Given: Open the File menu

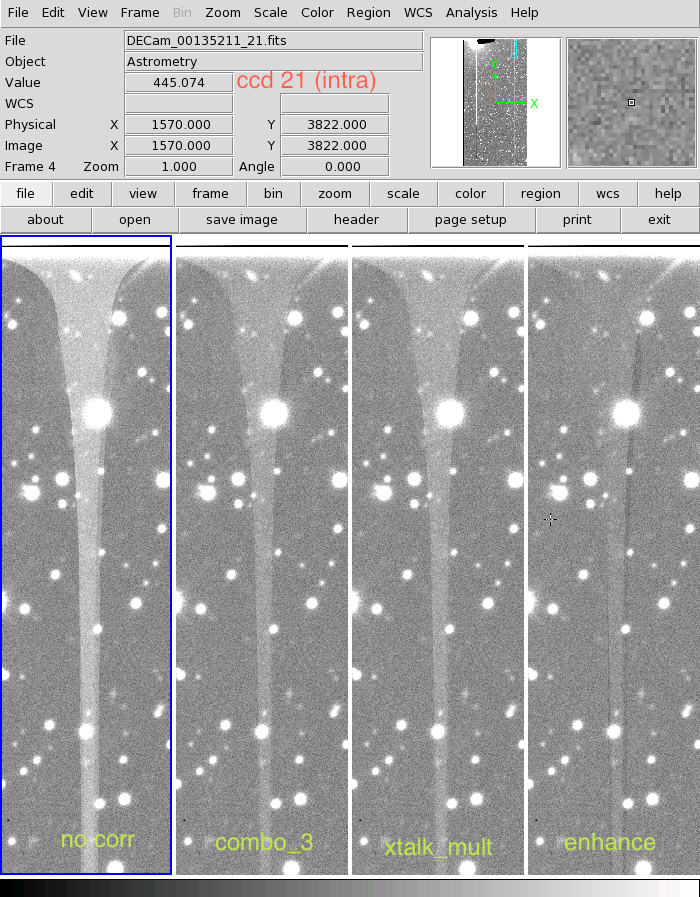Looking at the screenshot, I should click(x=19, y=13).
